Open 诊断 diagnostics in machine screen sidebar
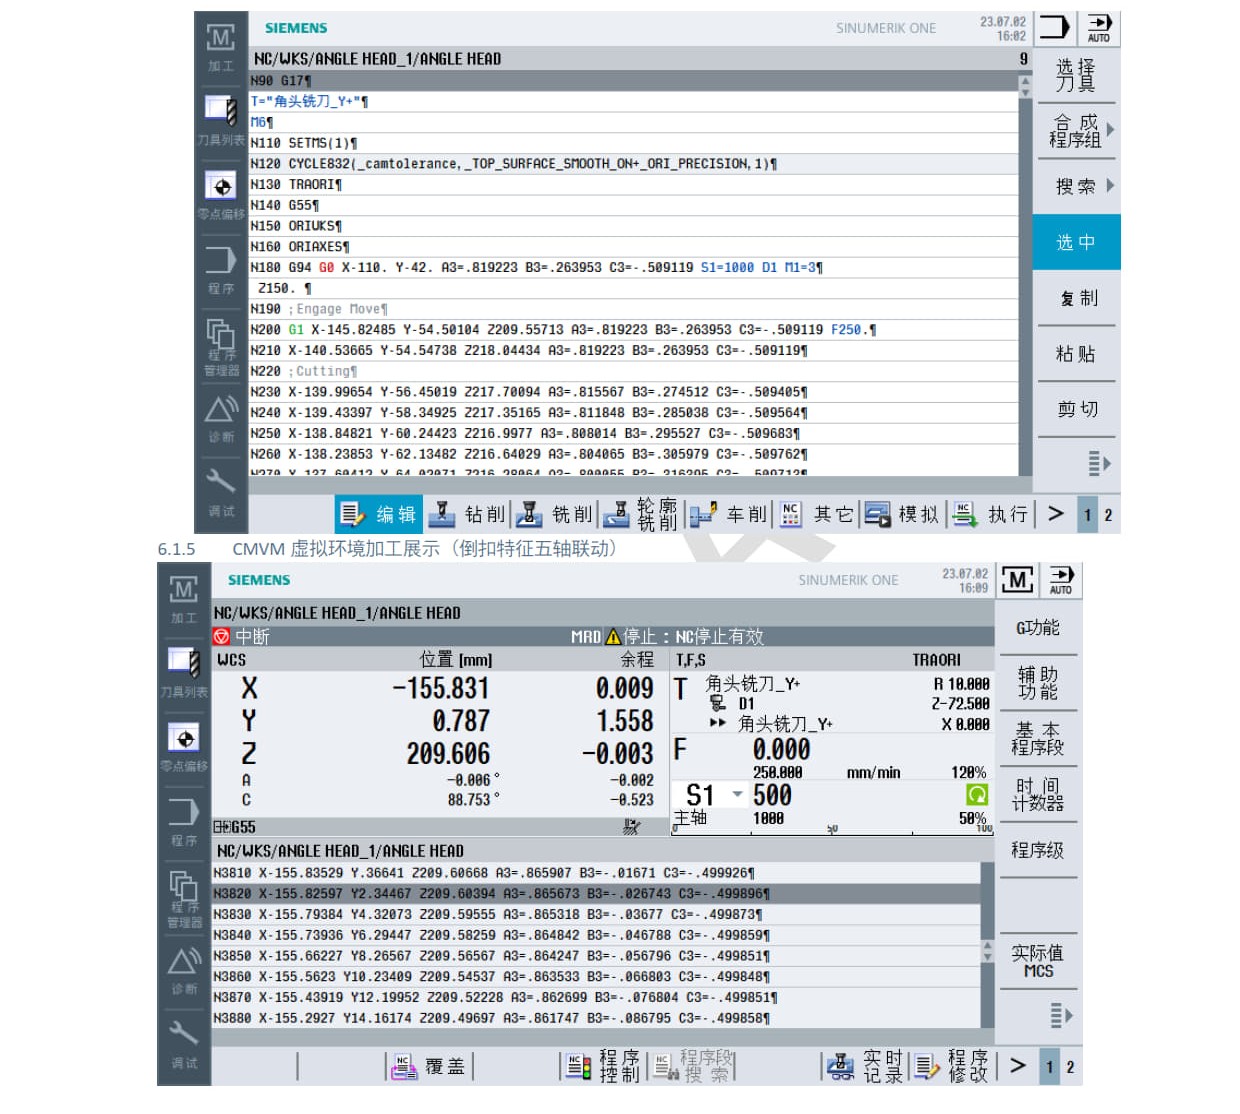Screen dimensions: 1240x1114 tap(184, 971)
